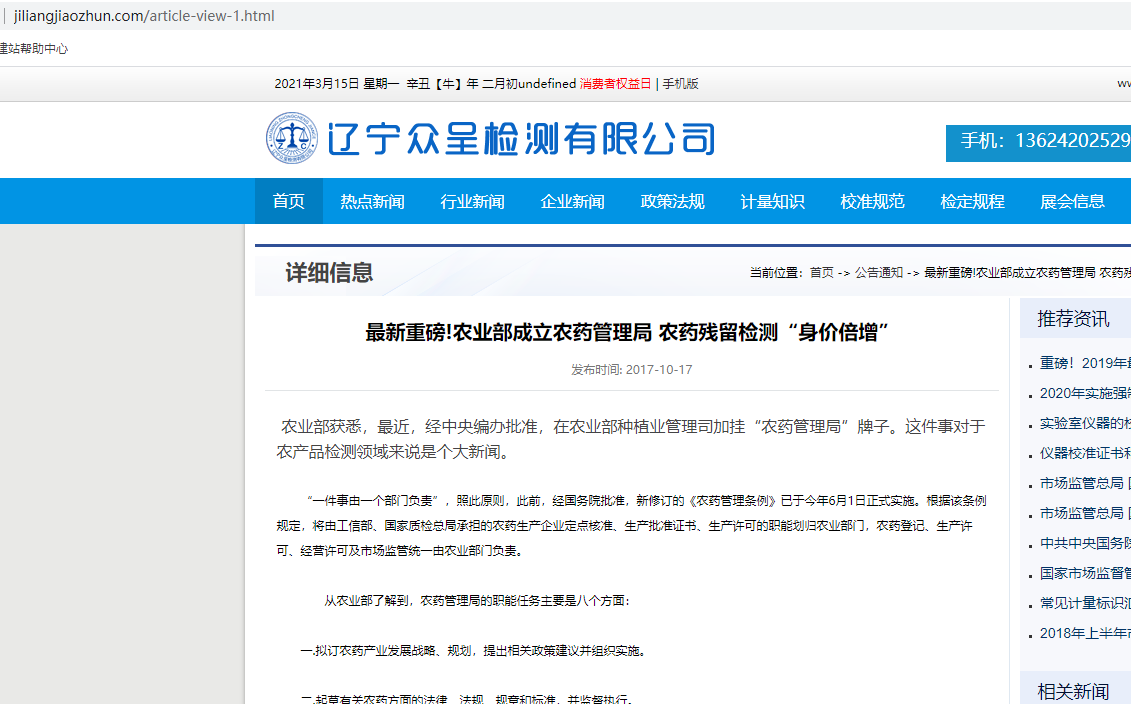Viewport: 1131px width, 704px height.
Task: Open the 检定规程 navigation tab
Action: (971, 201)
